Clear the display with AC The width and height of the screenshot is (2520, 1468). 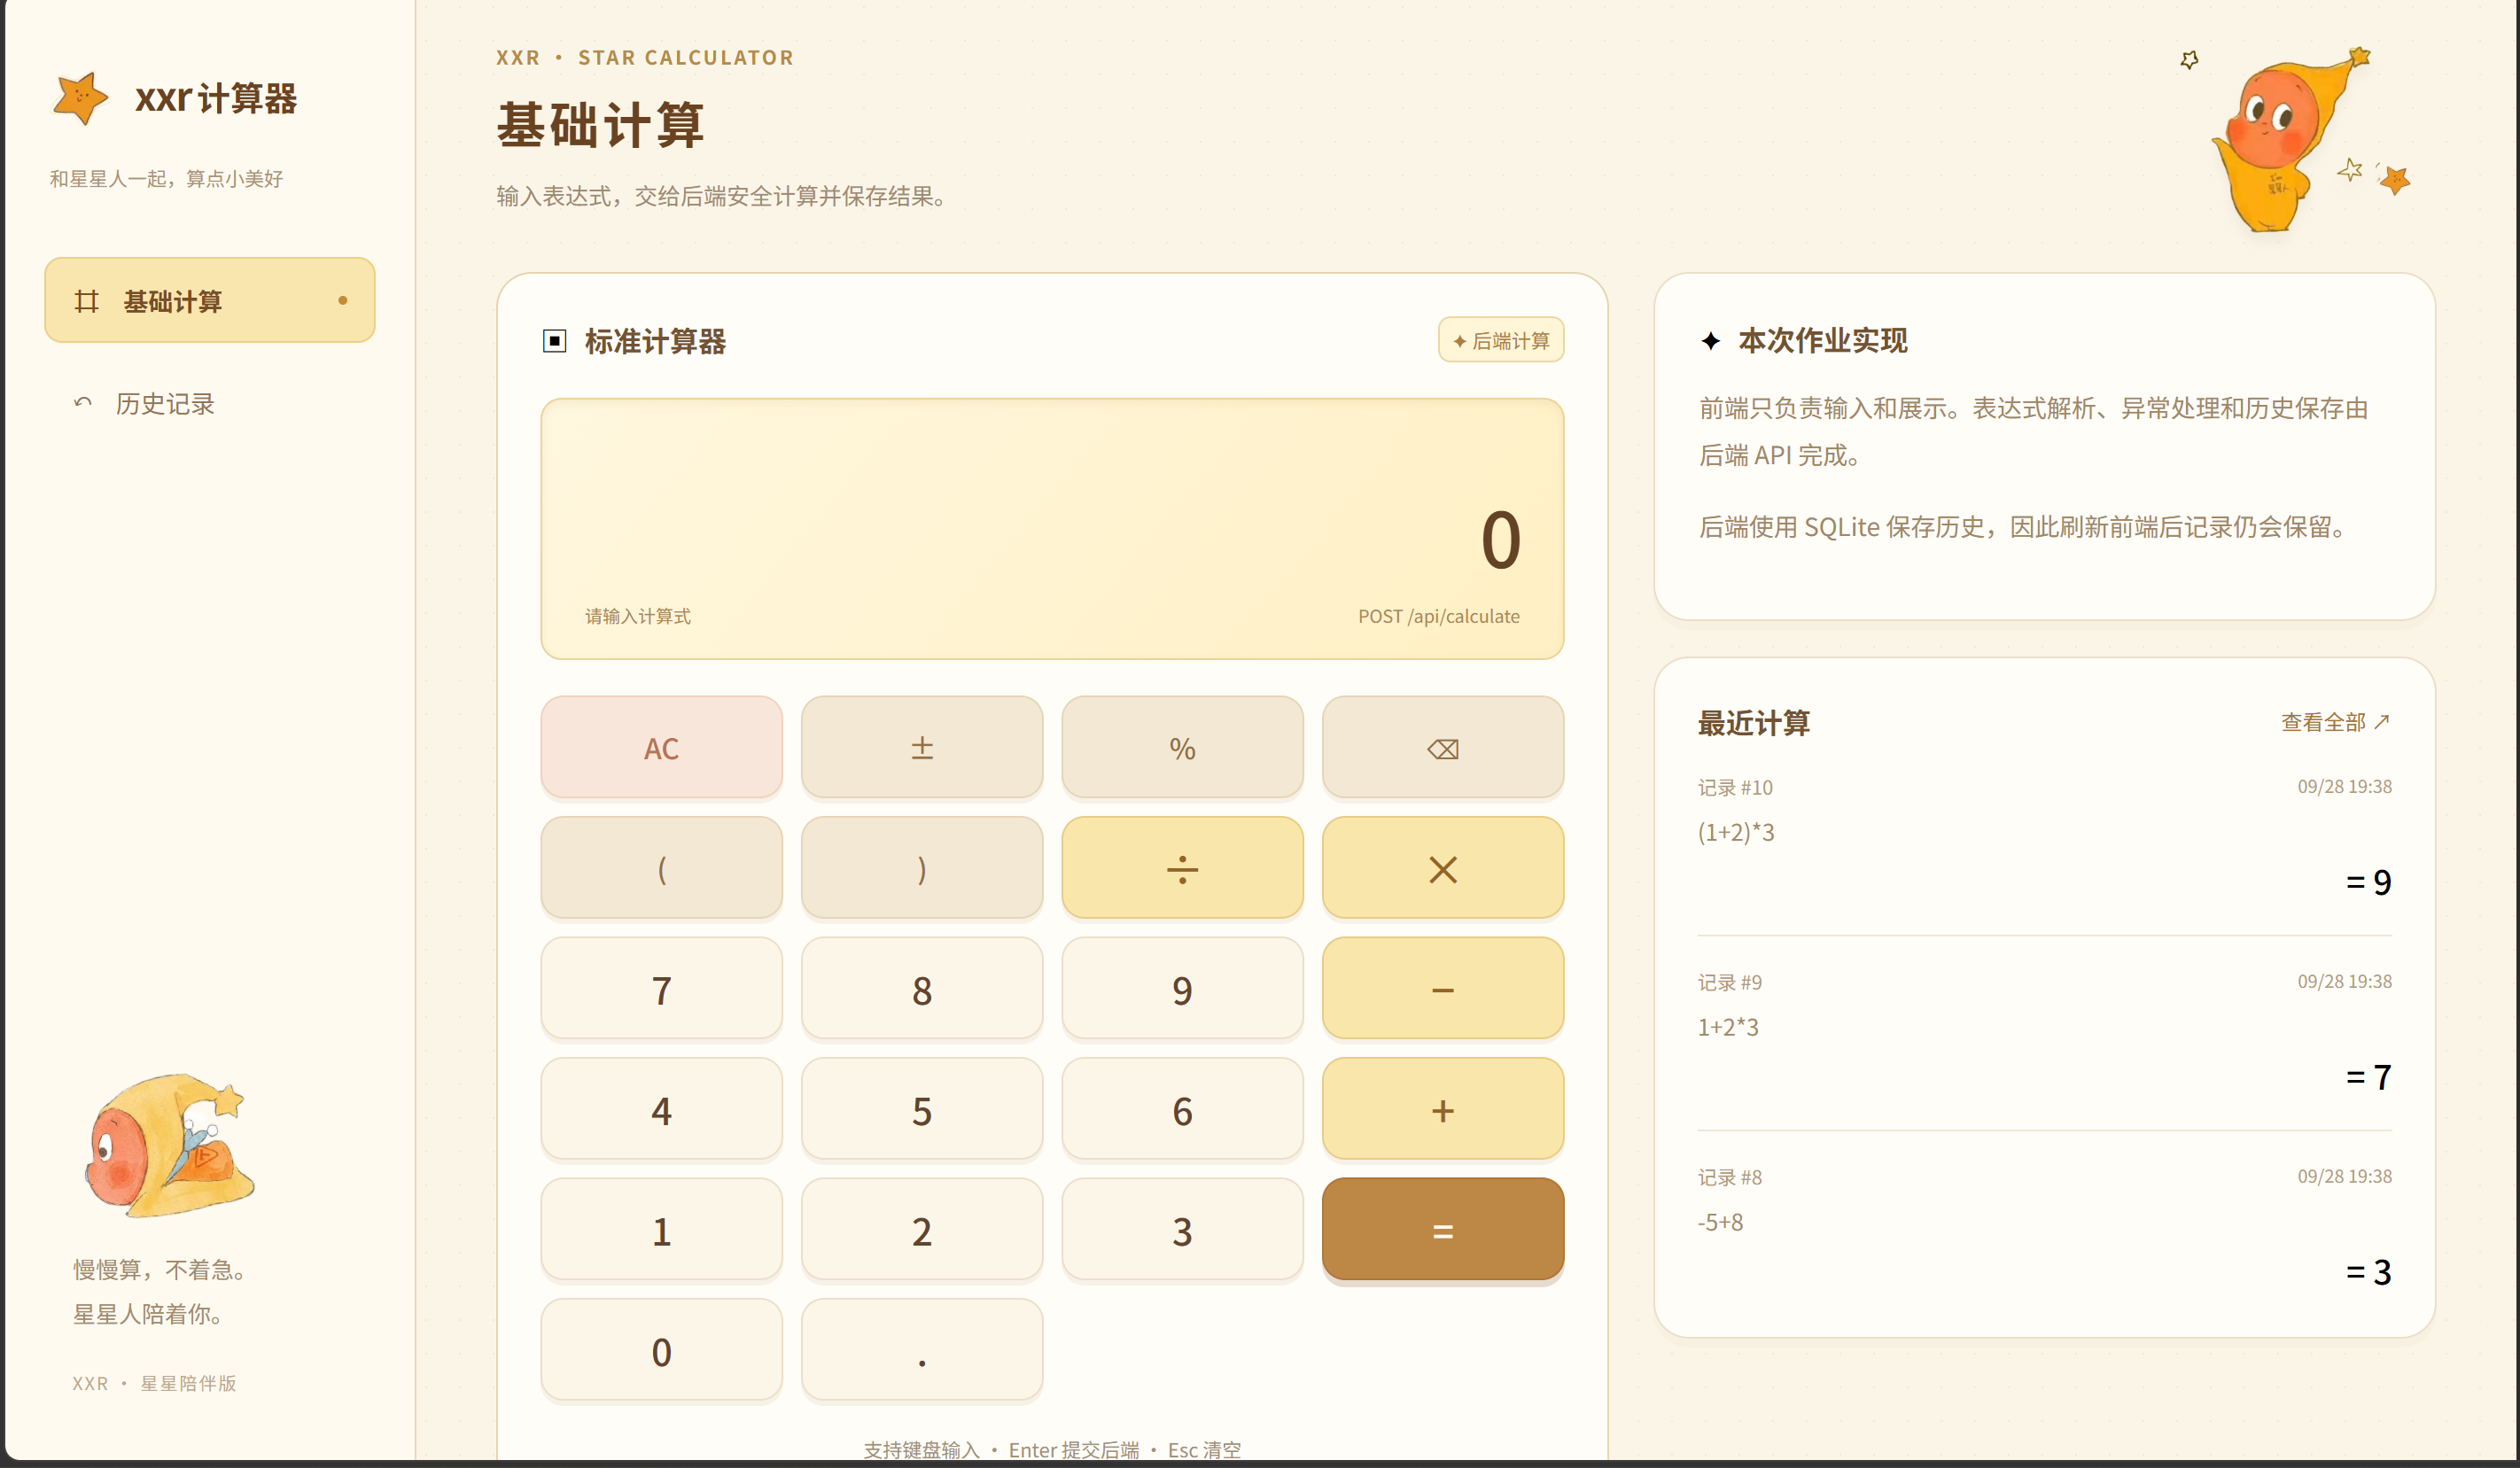661,748
